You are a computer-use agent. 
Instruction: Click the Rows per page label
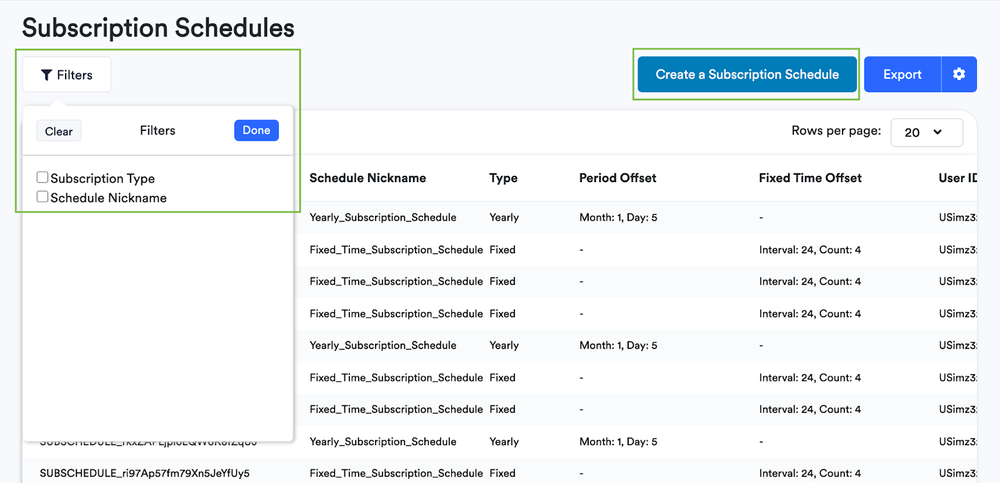(836, 131)
